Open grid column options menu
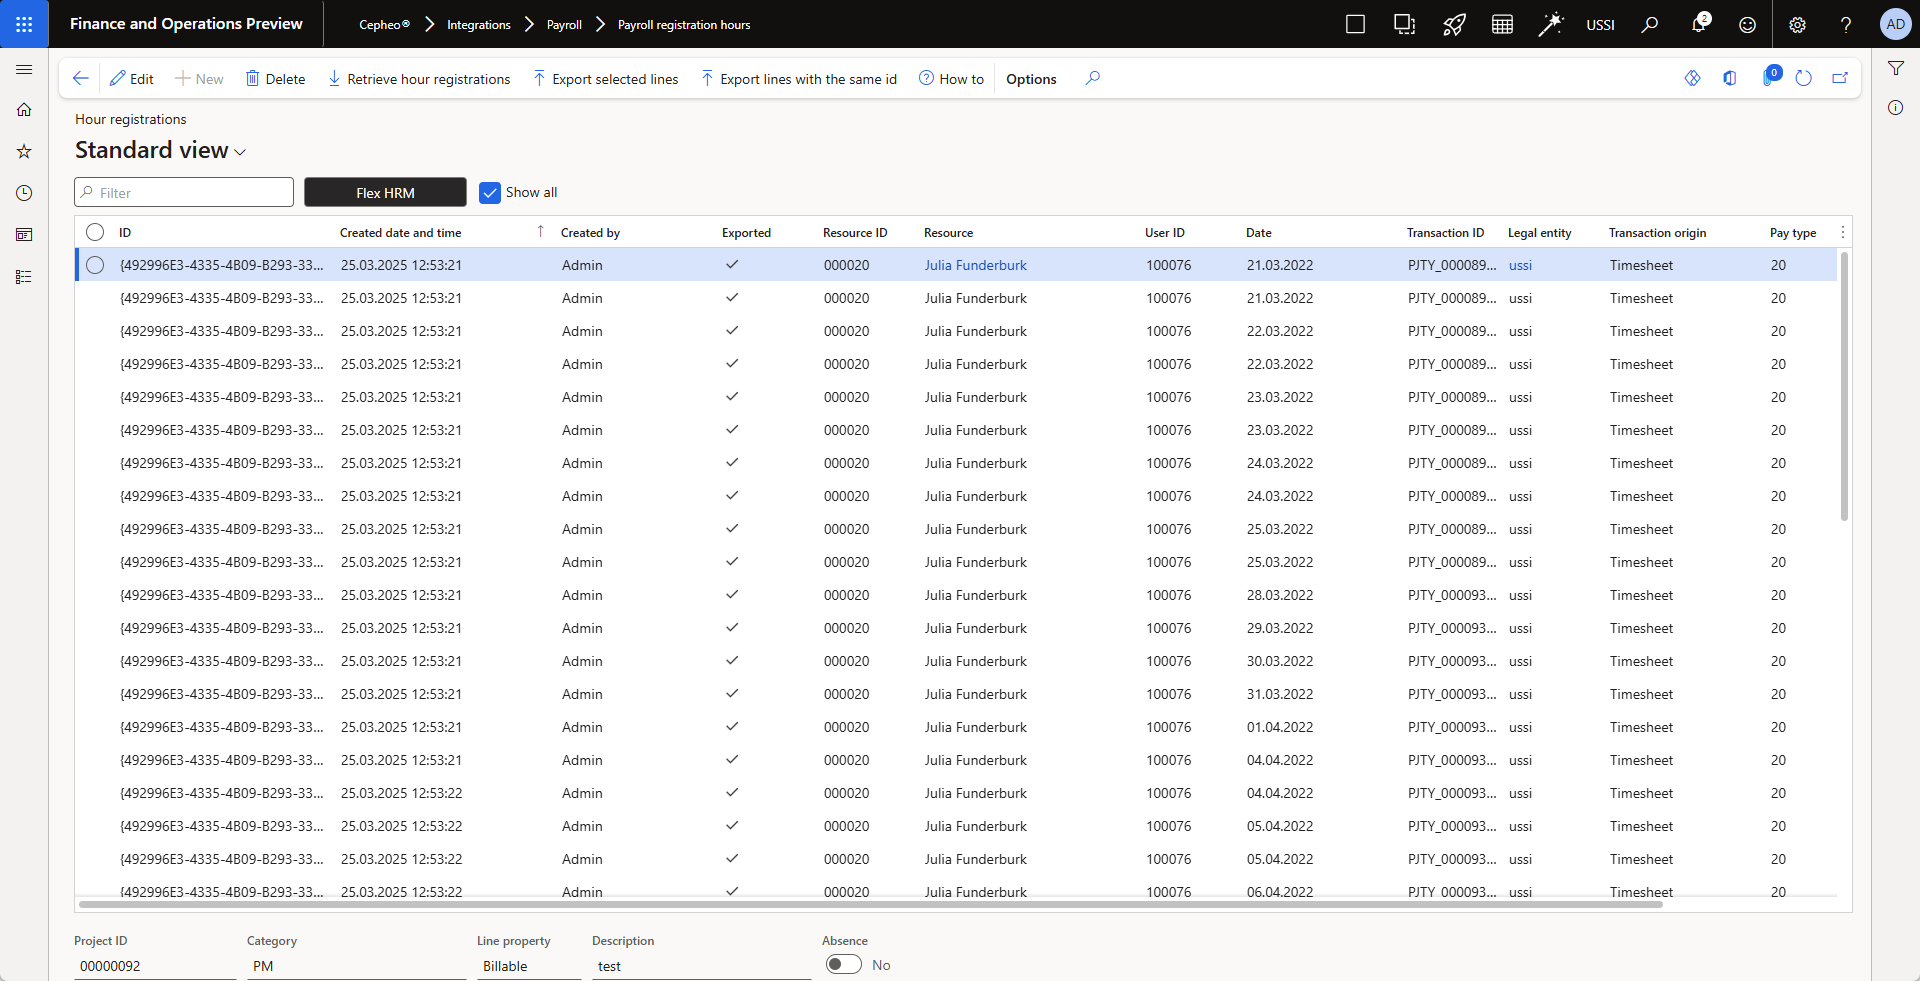Image resolution: width=1920 pixels, height=981 pixels. coord(1842,232)
